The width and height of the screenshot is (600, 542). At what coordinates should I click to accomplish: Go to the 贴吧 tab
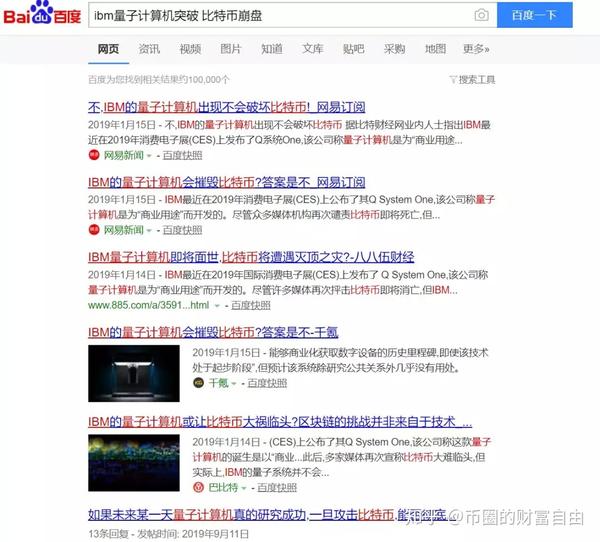[x=354, y=49]
